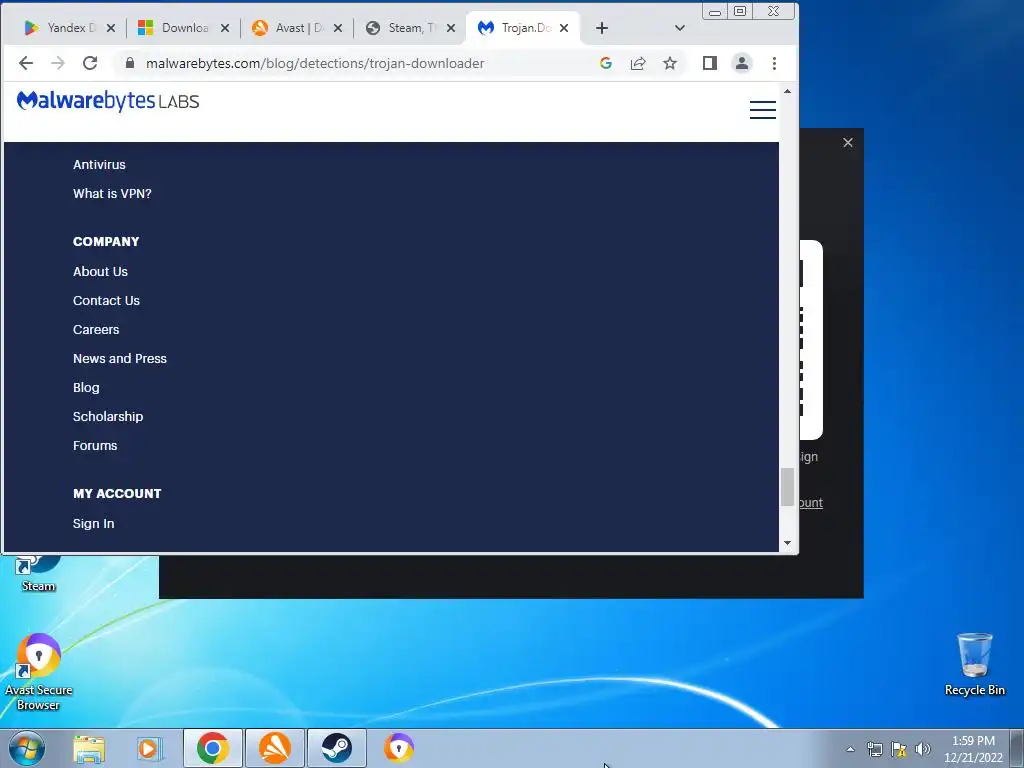The height and width of the screenshot is (768, 1024).
Task: Bookmark this page with the star
Action: 670,63
